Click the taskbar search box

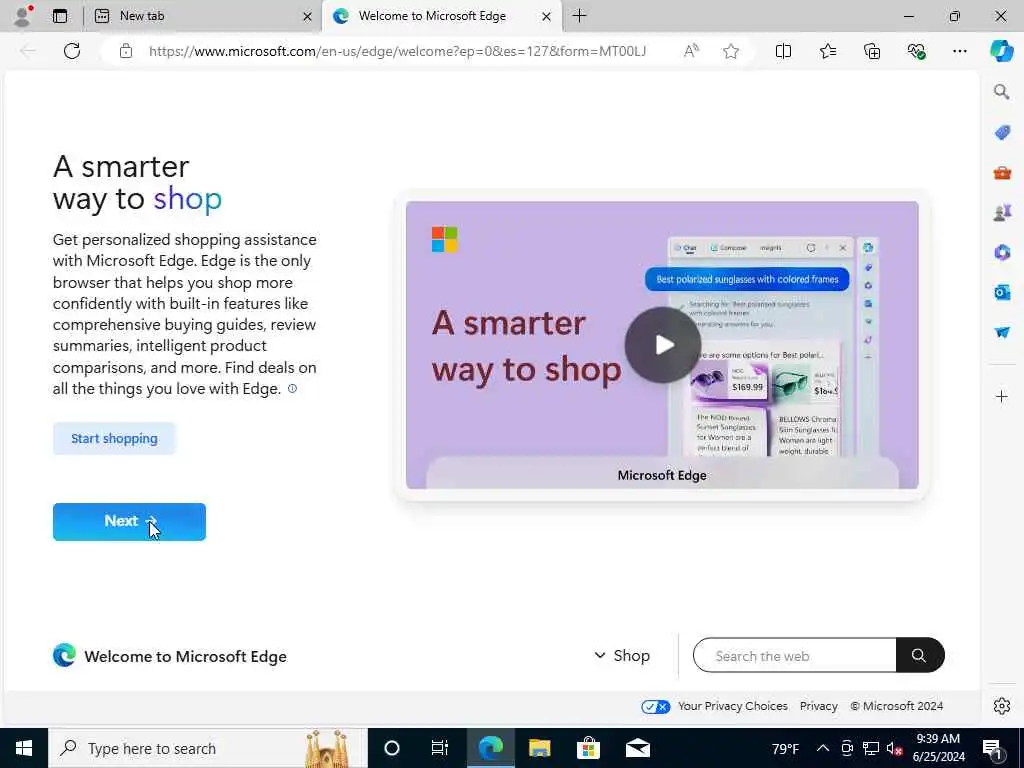pyautogui.click(x=208, y=748)
